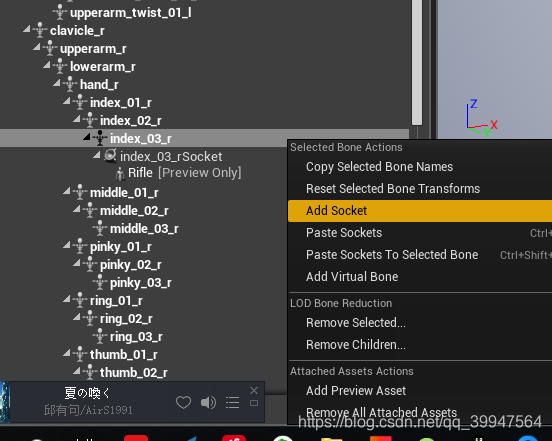Click the bone icon beside ring_01_r
The width and height of the screenshot is (552, 441).
point(80,300)
